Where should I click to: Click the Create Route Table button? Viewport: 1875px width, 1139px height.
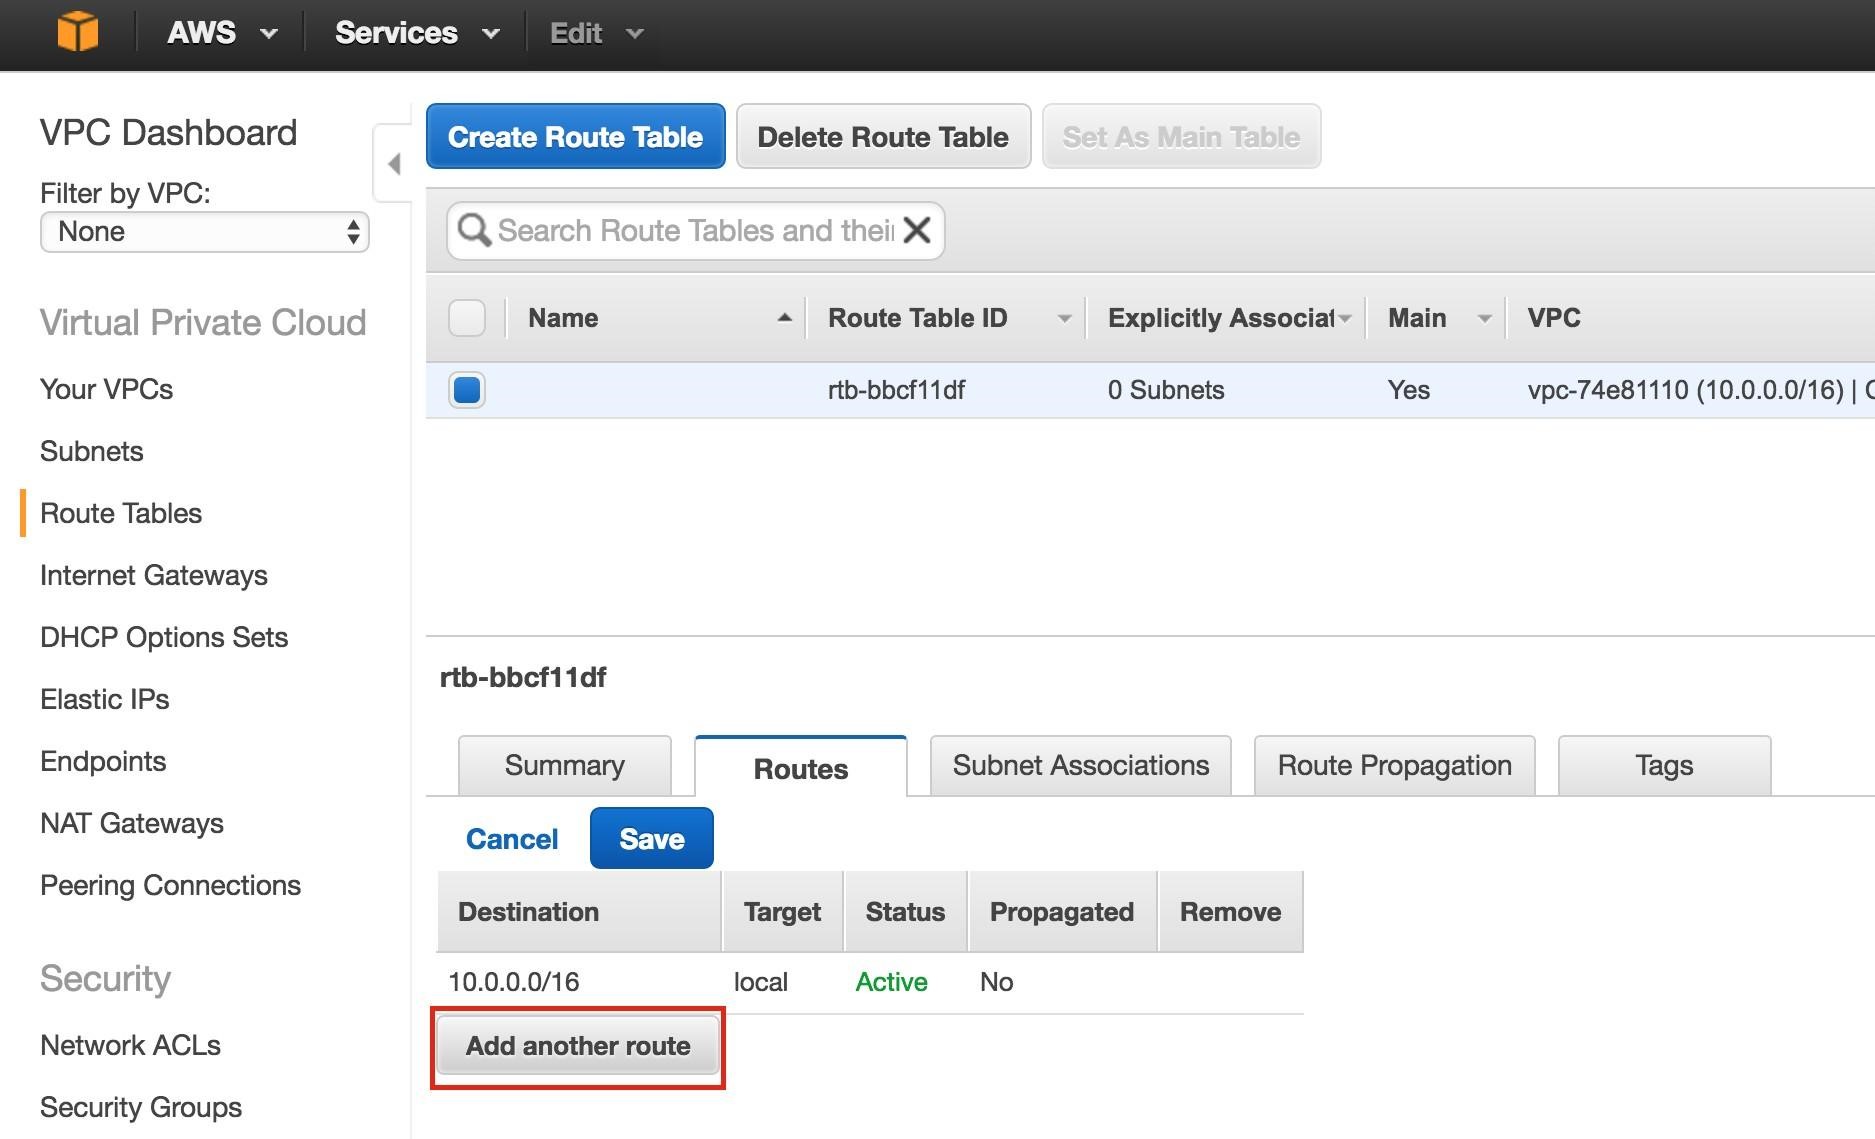(575, 136)
